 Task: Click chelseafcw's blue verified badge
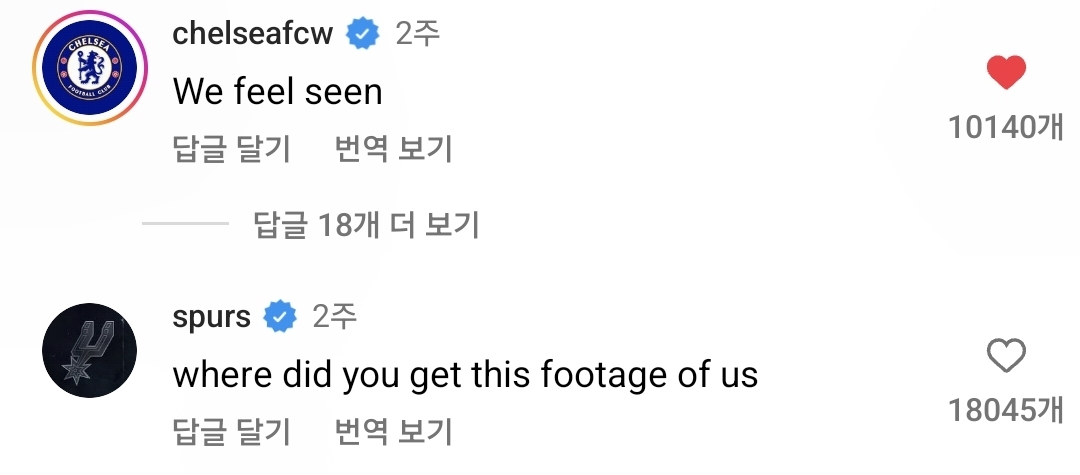(362, 34)
